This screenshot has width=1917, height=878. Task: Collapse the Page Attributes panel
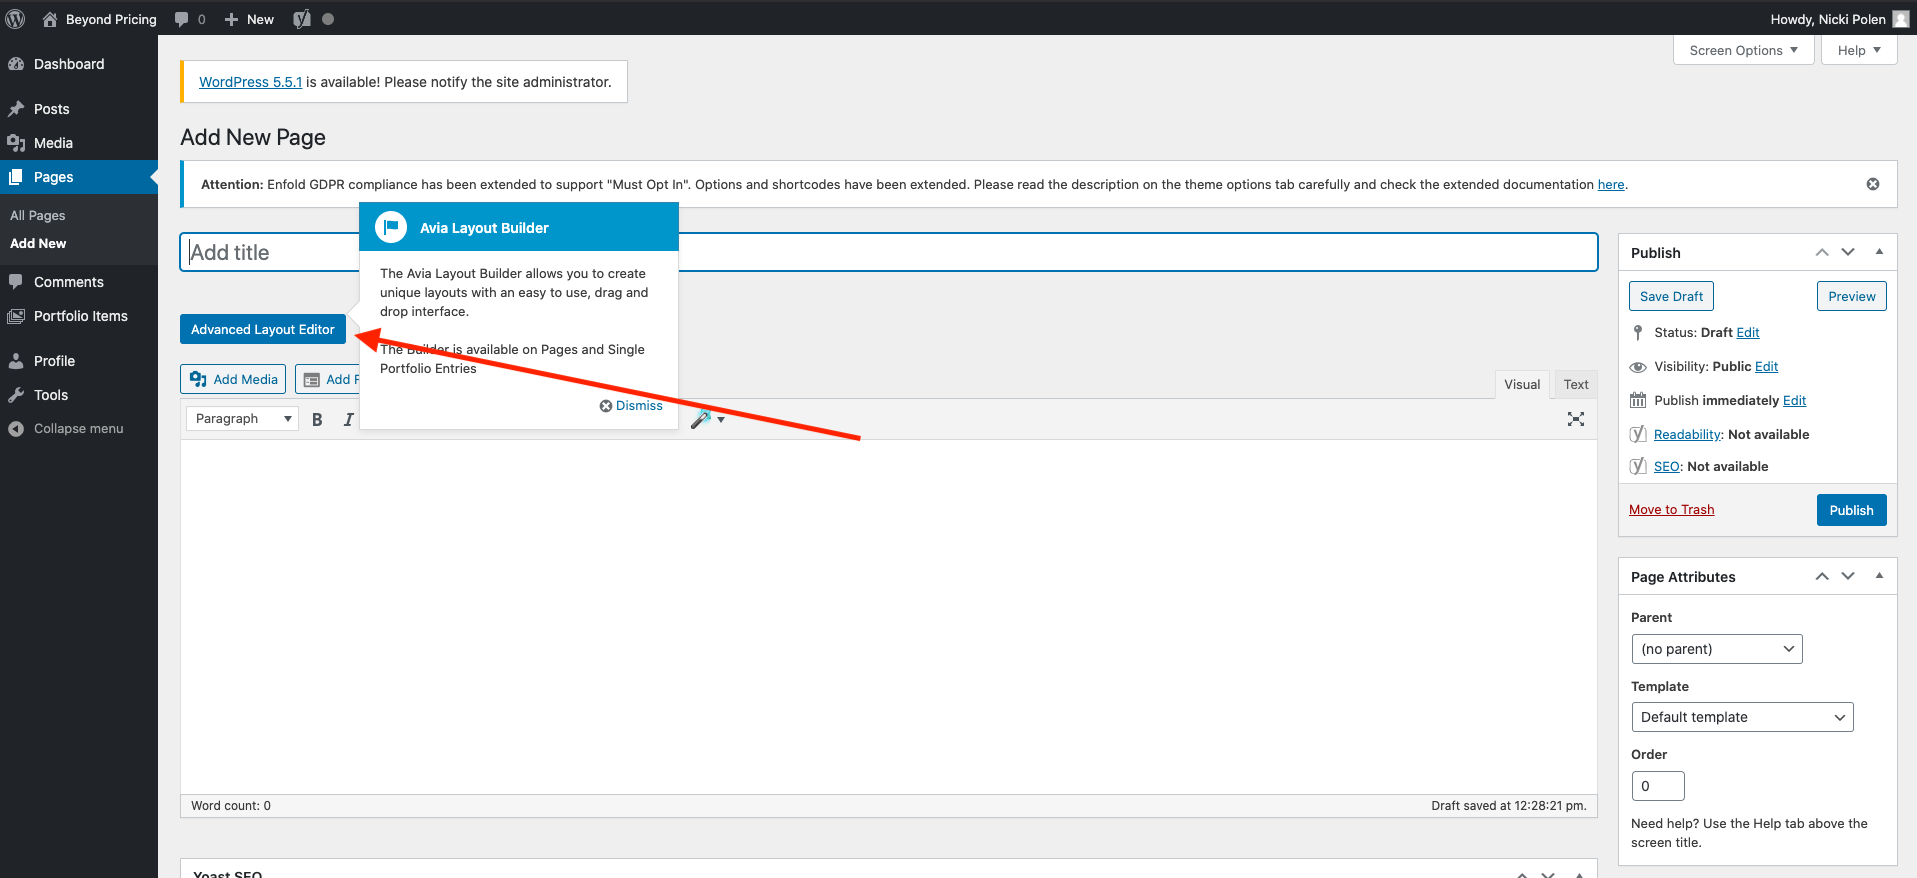pyautogui.click(x=1879, y=576)
